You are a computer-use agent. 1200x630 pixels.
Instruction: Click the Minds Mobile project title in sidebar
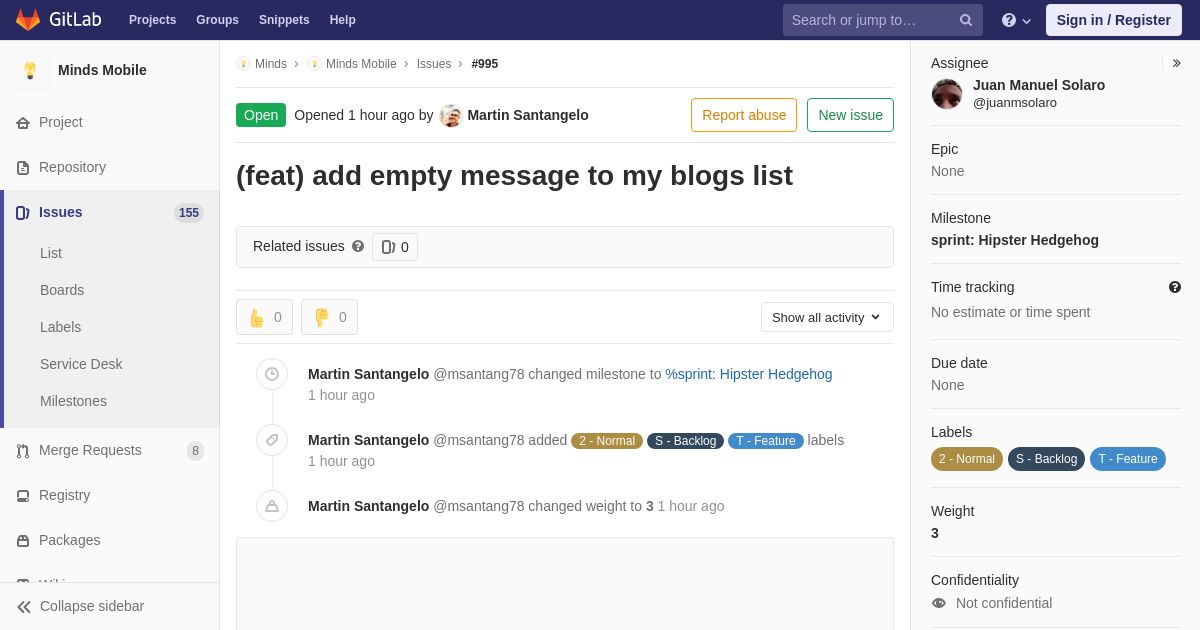(x=102, y=70)
